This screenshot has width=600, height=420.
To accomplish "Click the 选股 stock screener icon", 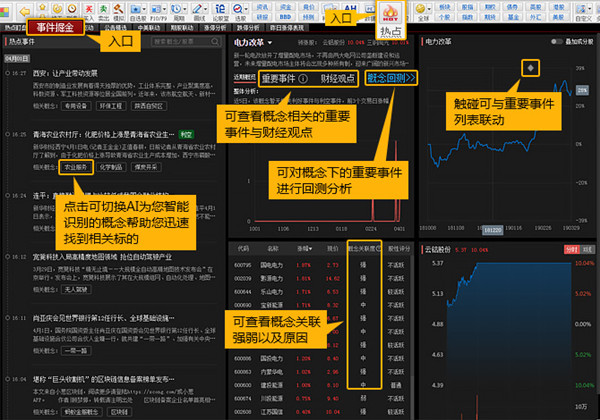I will (x=238, y=9).
